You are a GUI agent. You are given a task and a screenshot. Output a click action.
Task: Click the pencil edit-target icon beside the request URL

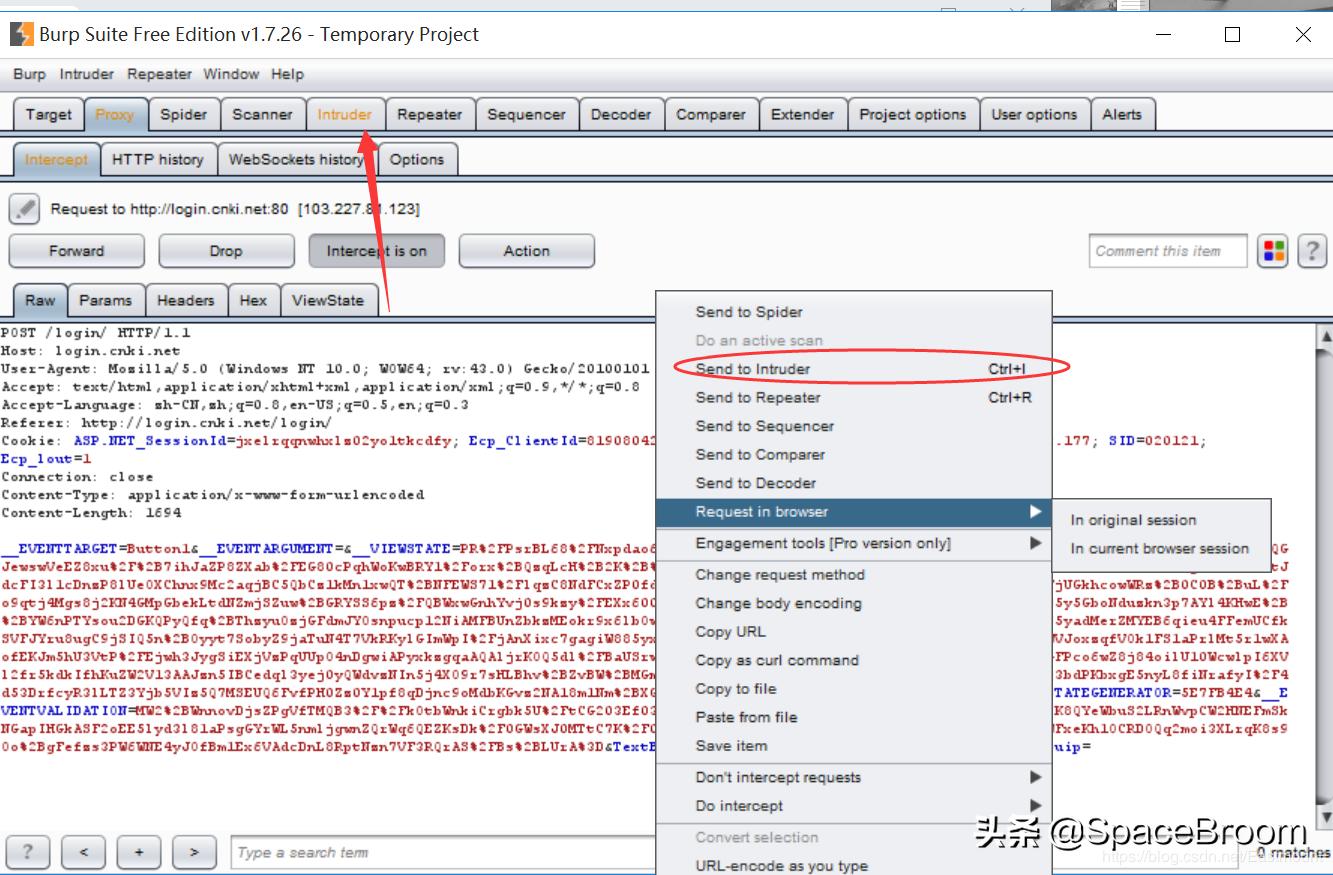tap(24, 209)
